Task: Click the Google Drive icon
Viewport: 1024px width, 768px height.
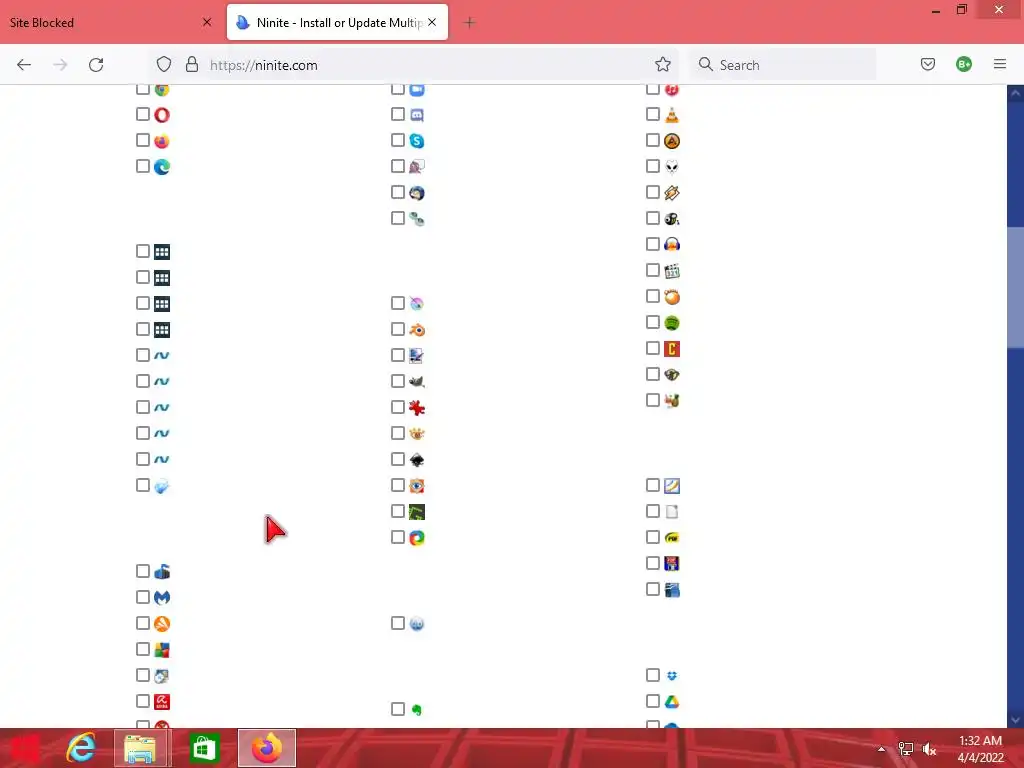Action: 671,701
